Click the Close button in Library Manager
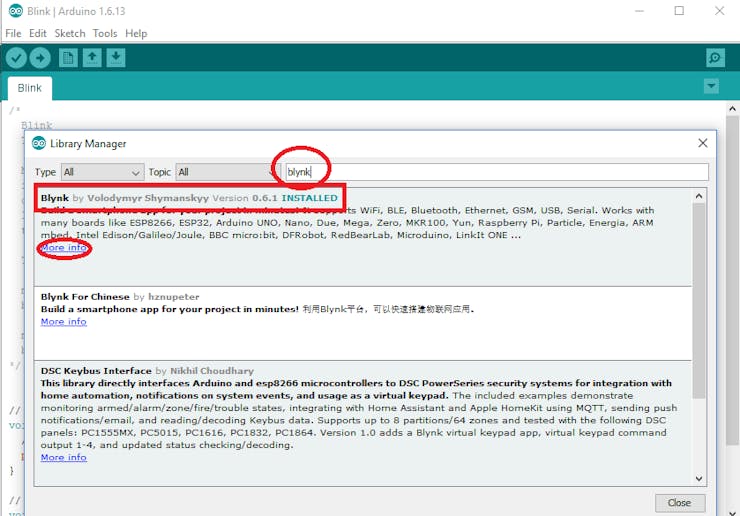 click(680, 503)
